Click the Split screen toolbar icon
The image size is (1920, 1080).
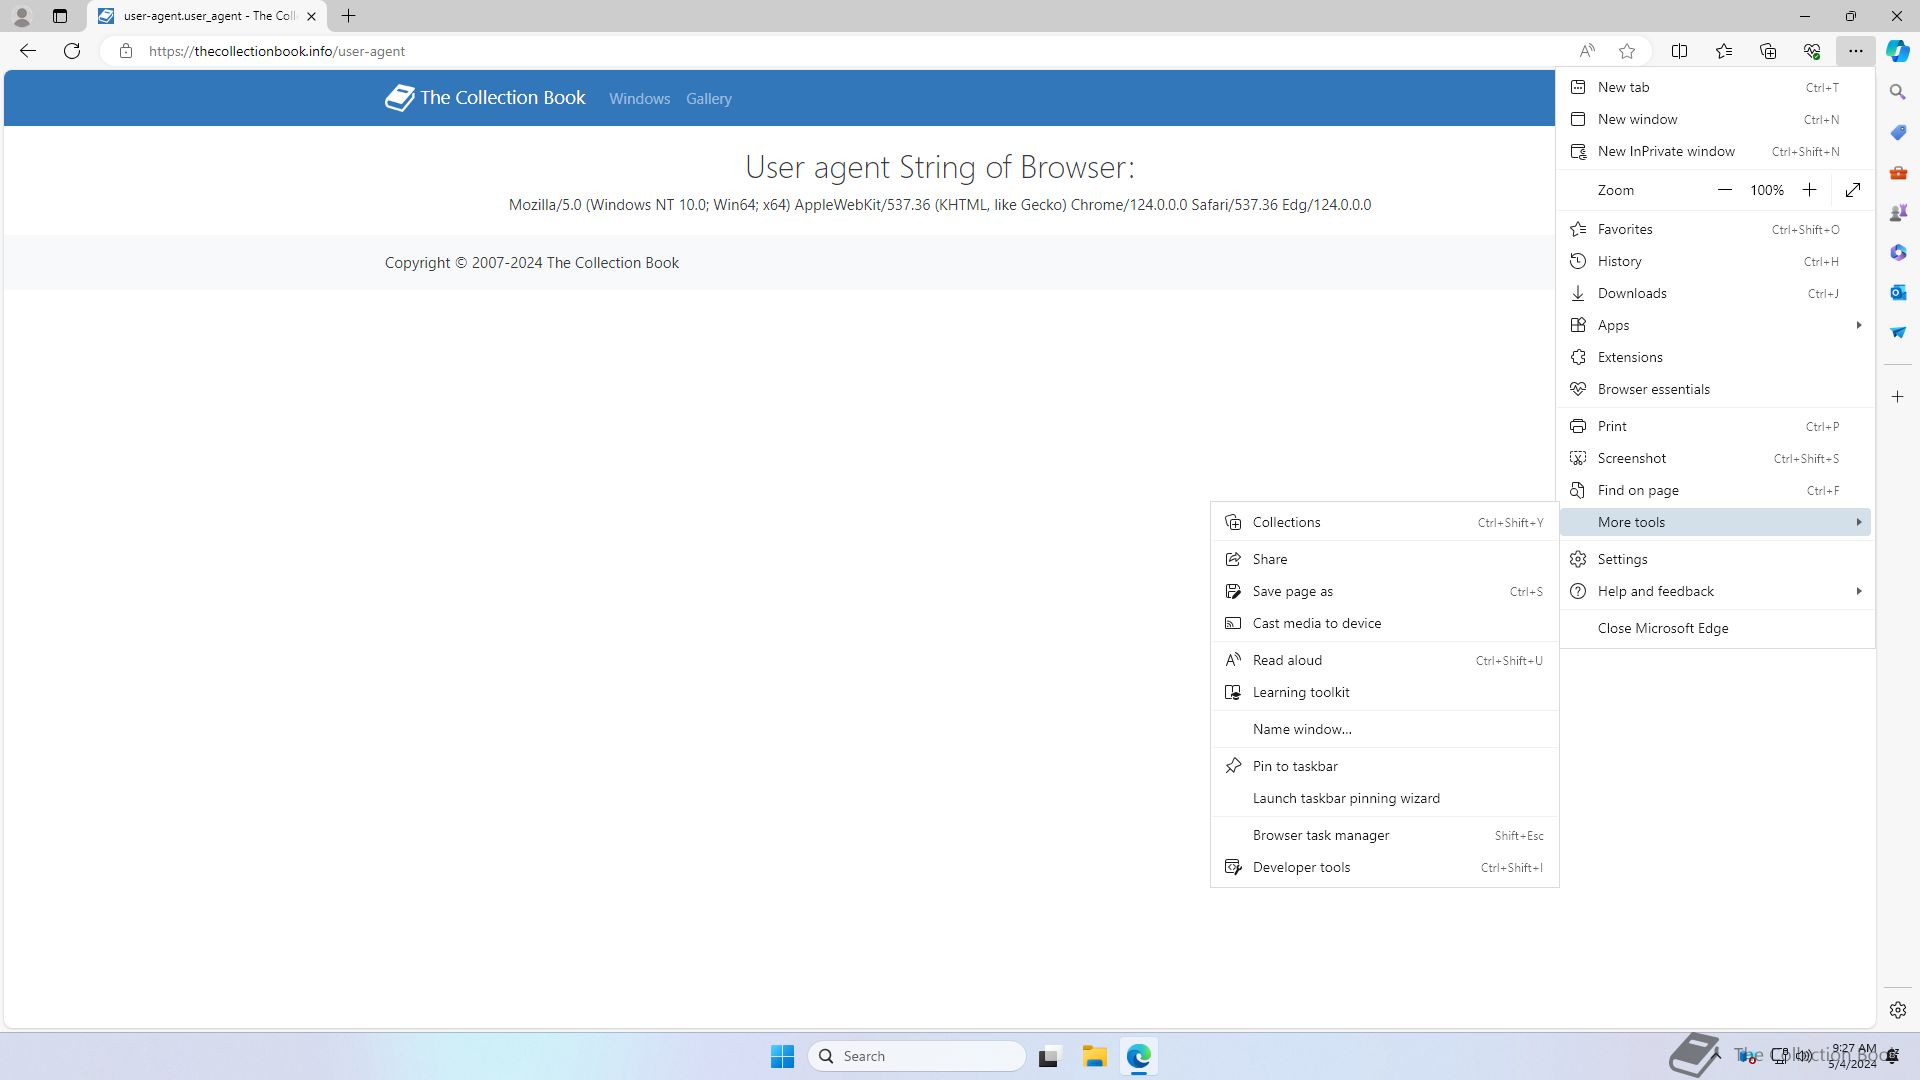point(1680,51)
